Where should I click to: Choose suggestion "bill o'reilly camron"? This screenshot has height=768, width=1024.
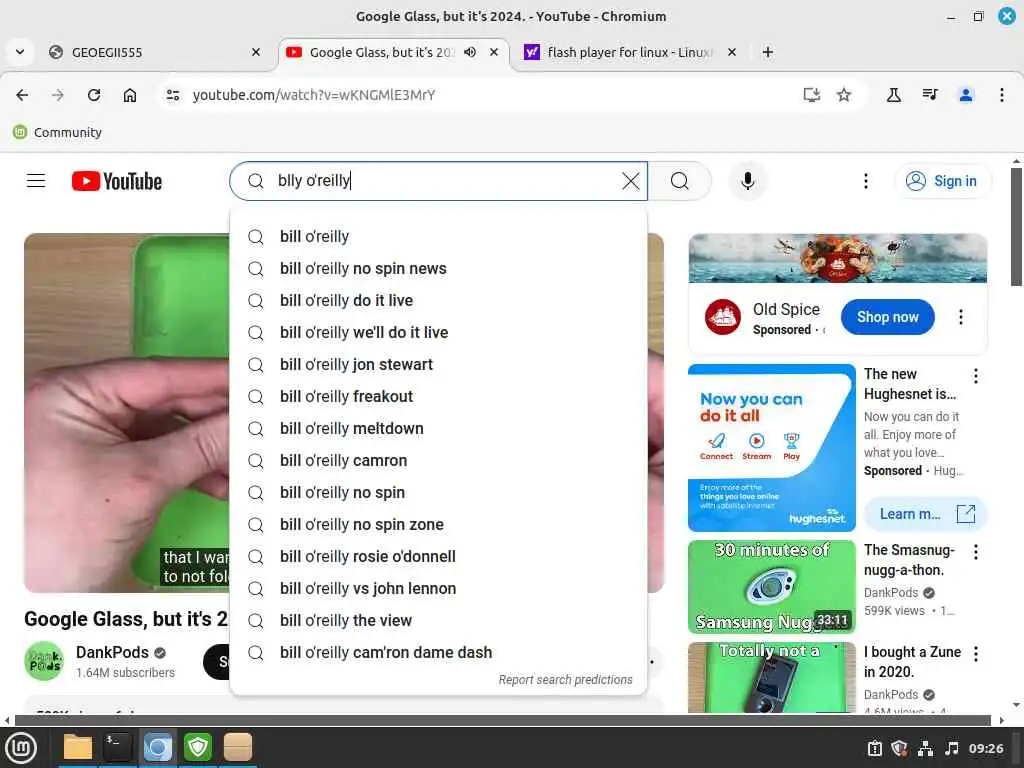(x=438, y=460)
